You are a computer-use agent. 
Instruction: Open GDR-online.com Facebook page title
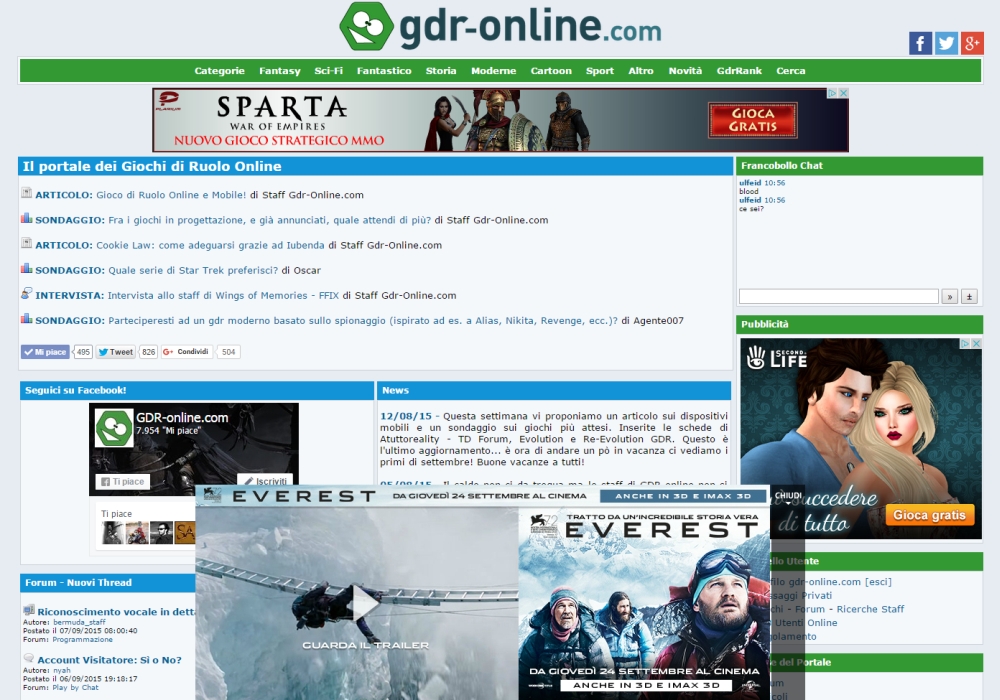[182, 418]
